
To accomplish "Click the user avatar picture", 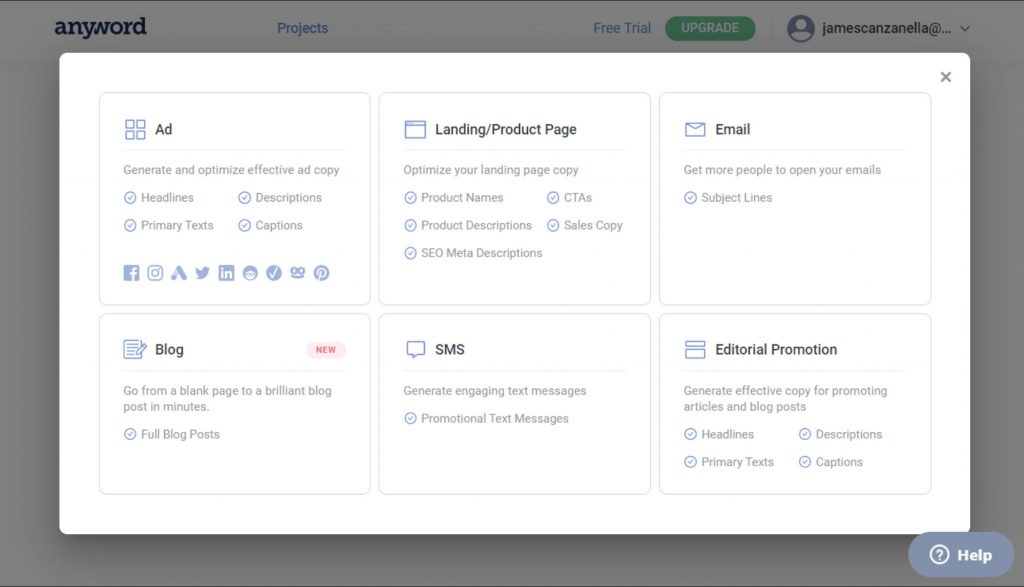I will (x=801, y=28).
